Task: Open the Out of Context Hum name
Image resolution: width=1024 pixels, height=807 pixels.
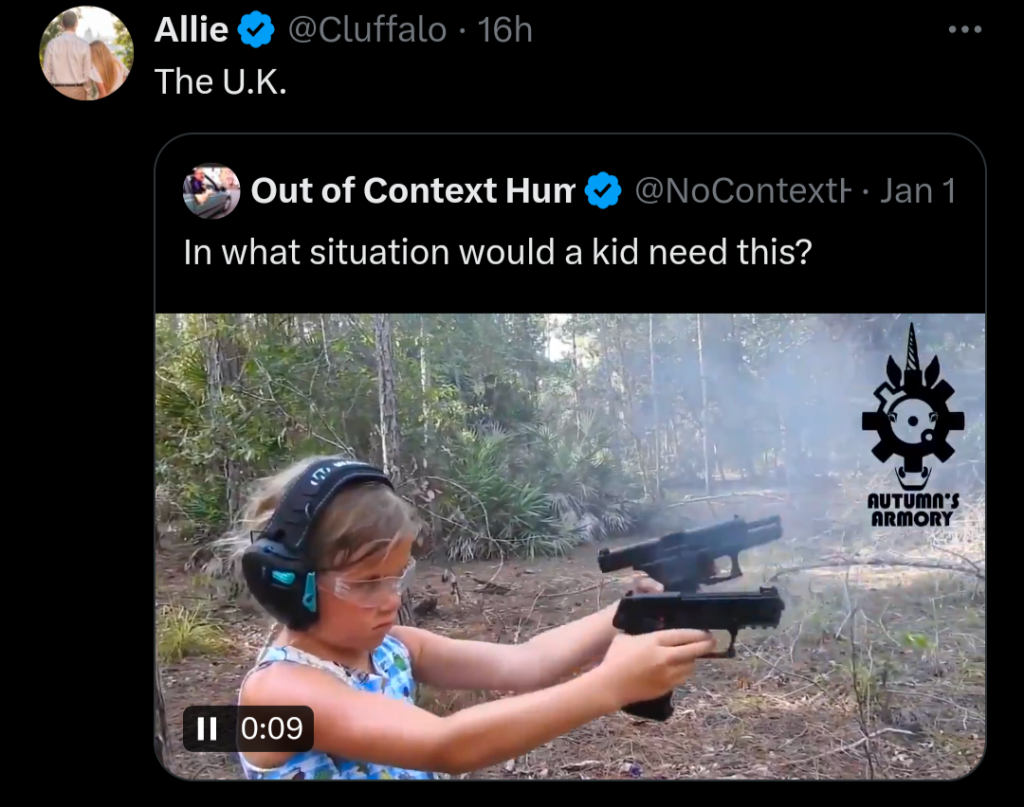Action: pyautogui.click(x=413, y=191)
